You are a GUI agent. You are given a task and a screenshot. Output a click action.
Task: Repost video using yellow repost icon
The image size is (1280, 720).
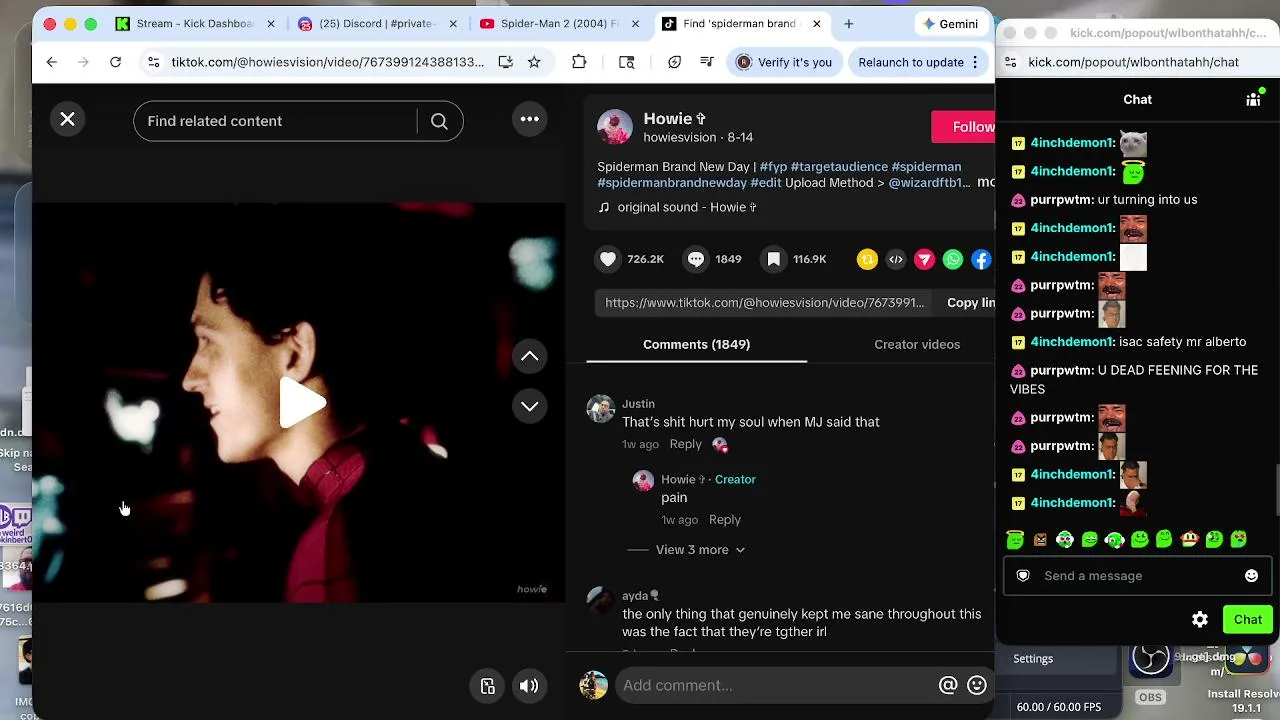point(867,260)
